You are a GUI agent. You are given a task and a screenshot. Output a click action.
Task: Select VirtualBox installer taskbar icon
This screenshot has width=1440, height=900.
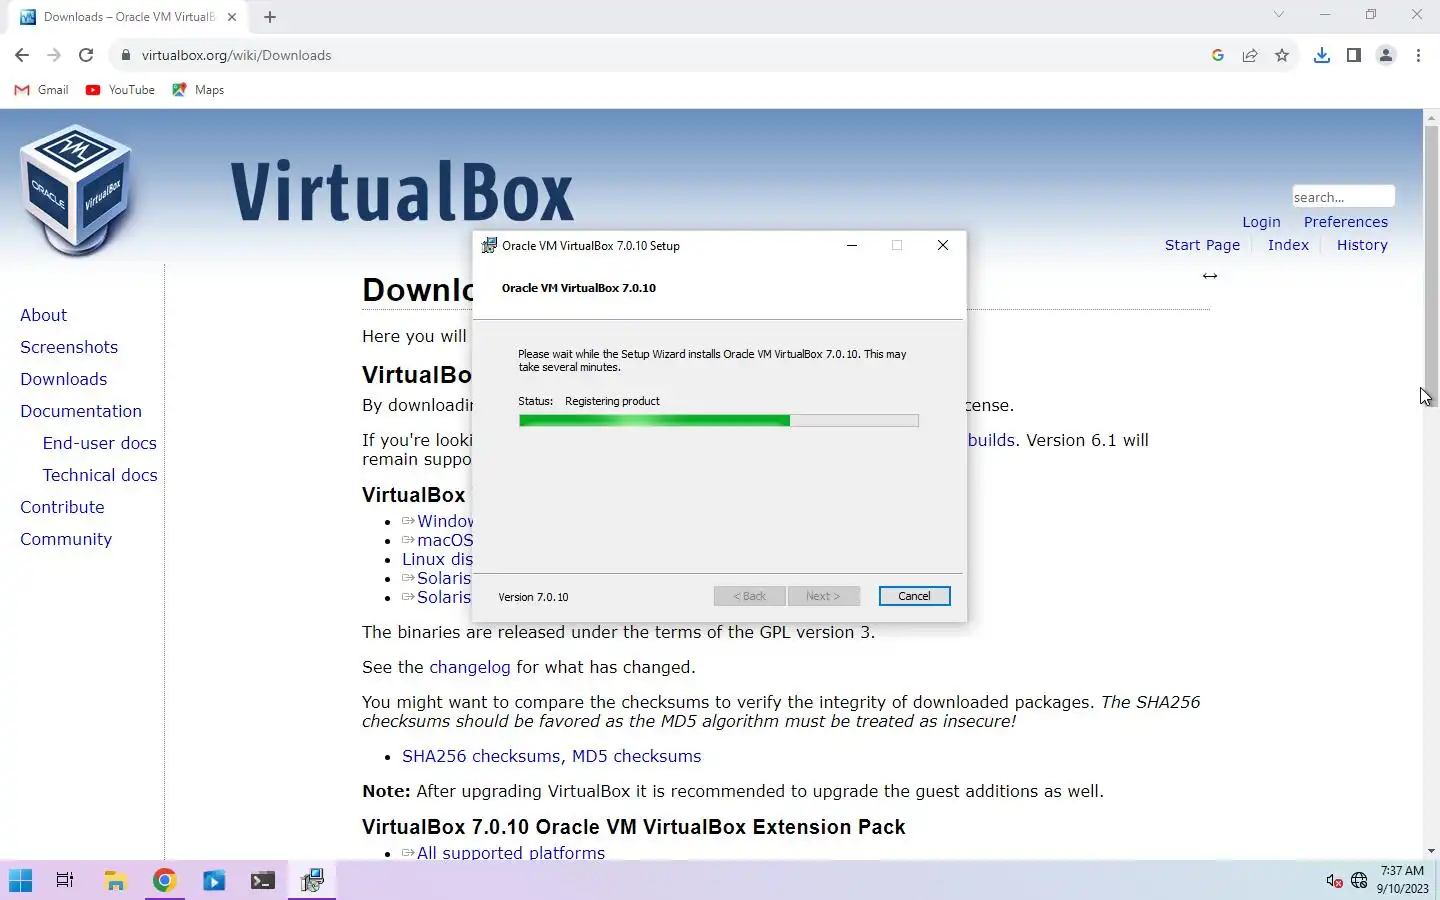(x=312, y=880)
